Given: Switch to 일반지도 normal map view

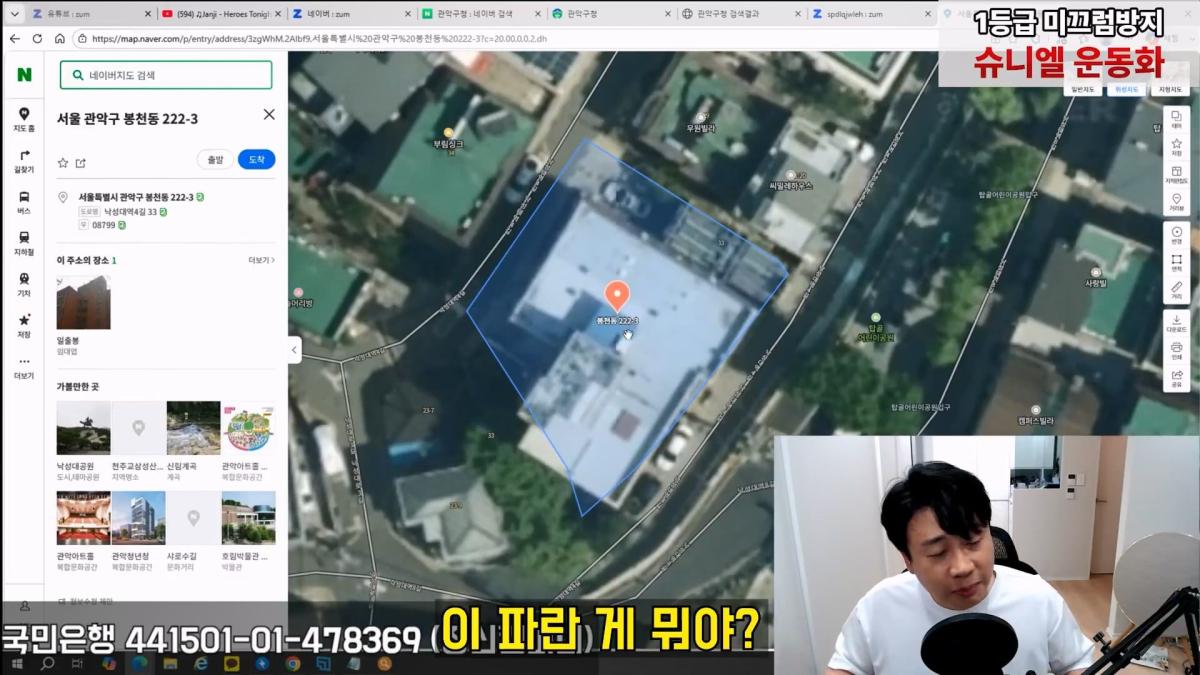Looking at the screenshot, I should click(1085, 90).
